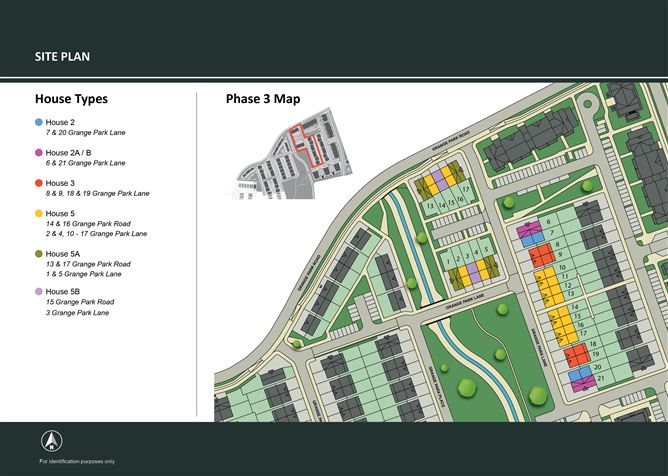Click the yellow House 5 legend dot
The image size is (668, 476).
click(x=38, y=214)
